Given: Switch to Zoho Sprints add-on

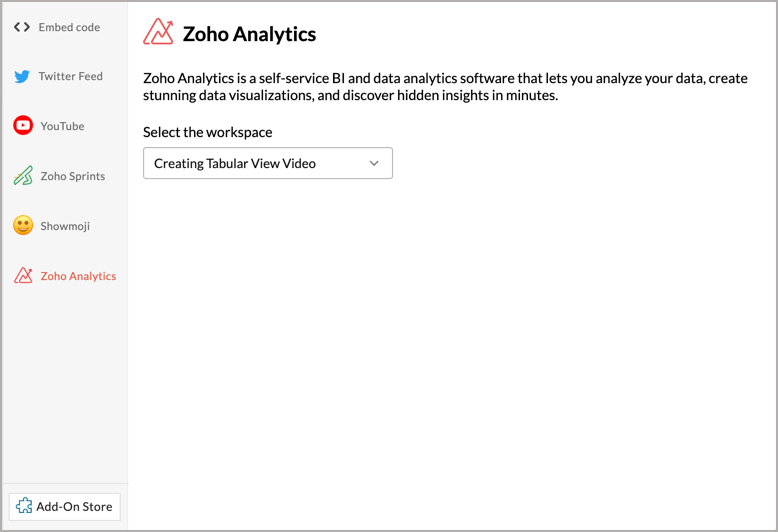Looking at the screenshot, I should (x=60, y=176).
